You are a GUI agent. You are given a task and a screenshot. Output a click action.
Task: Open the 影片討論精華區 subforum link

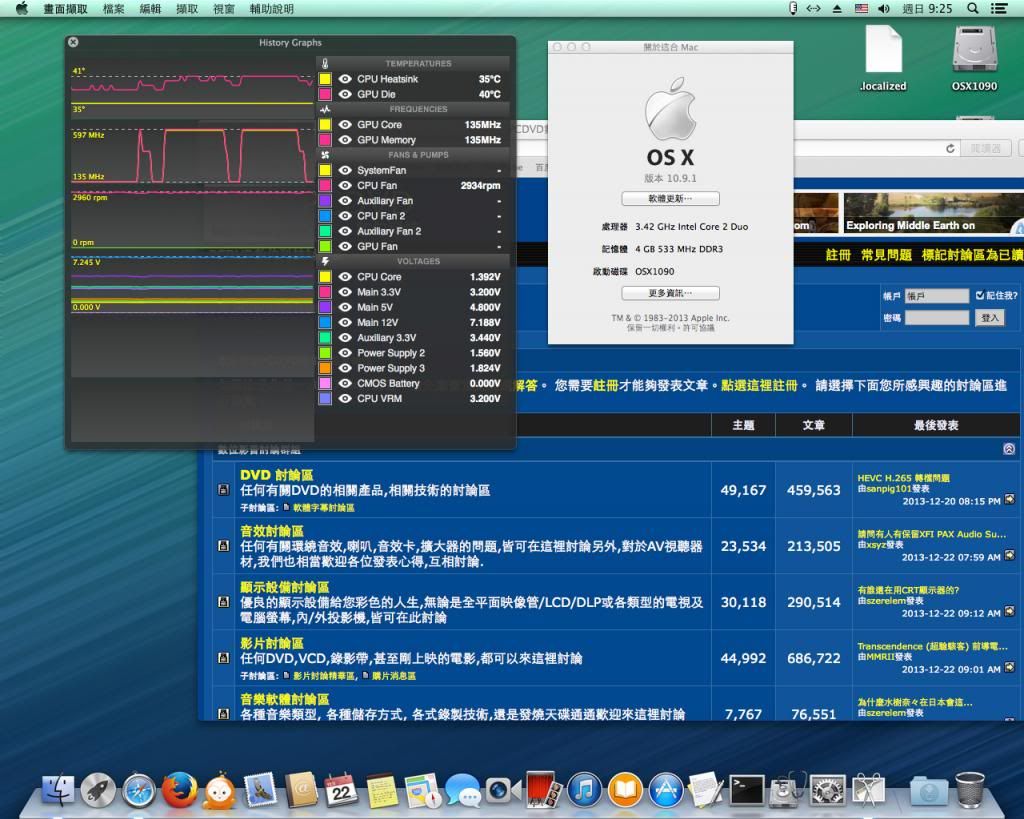pyautogui.click(x=324, y=676)
